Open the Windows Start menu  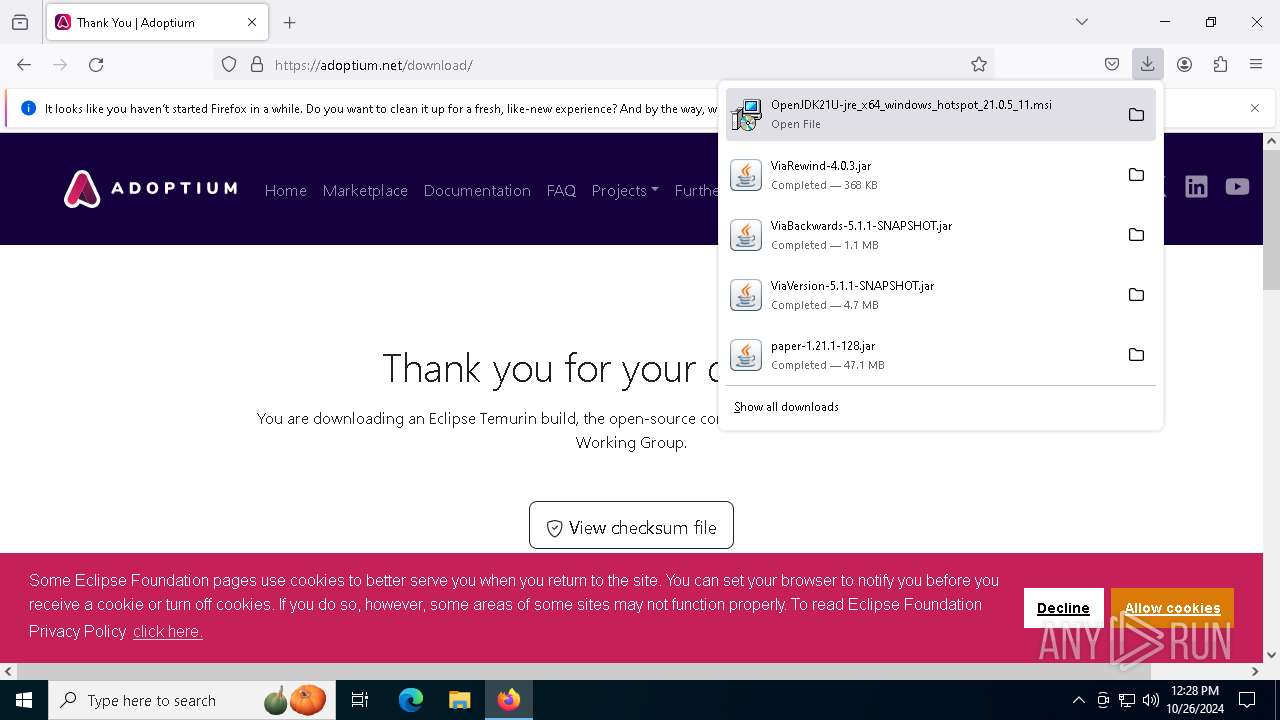(x=24, y=700)
